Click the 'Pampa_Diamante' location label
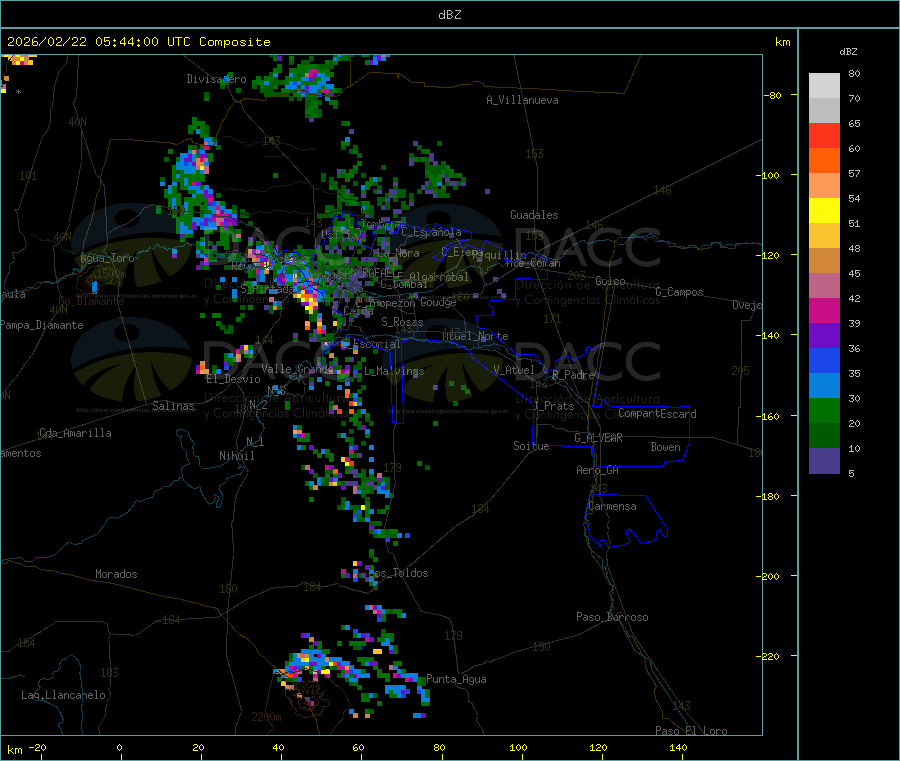This screenshot has width=900, height=761. [x=42, y=325]
